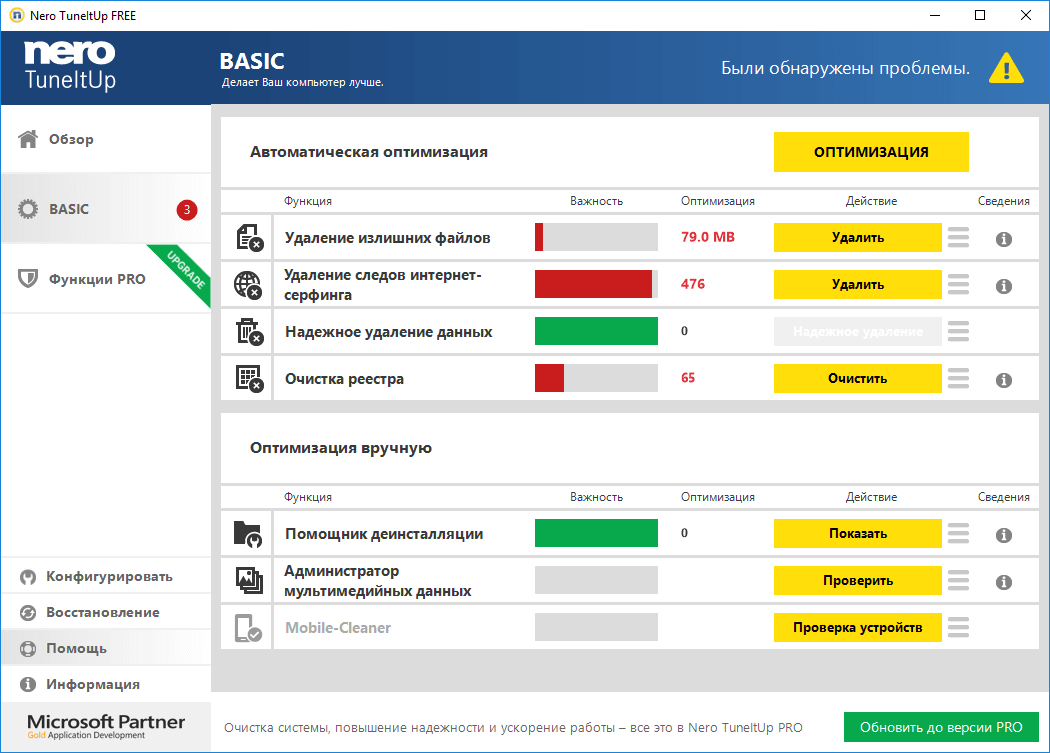Click the BASIC gear icon in sidebar
1050x753 pixels.
click(28, 209)
